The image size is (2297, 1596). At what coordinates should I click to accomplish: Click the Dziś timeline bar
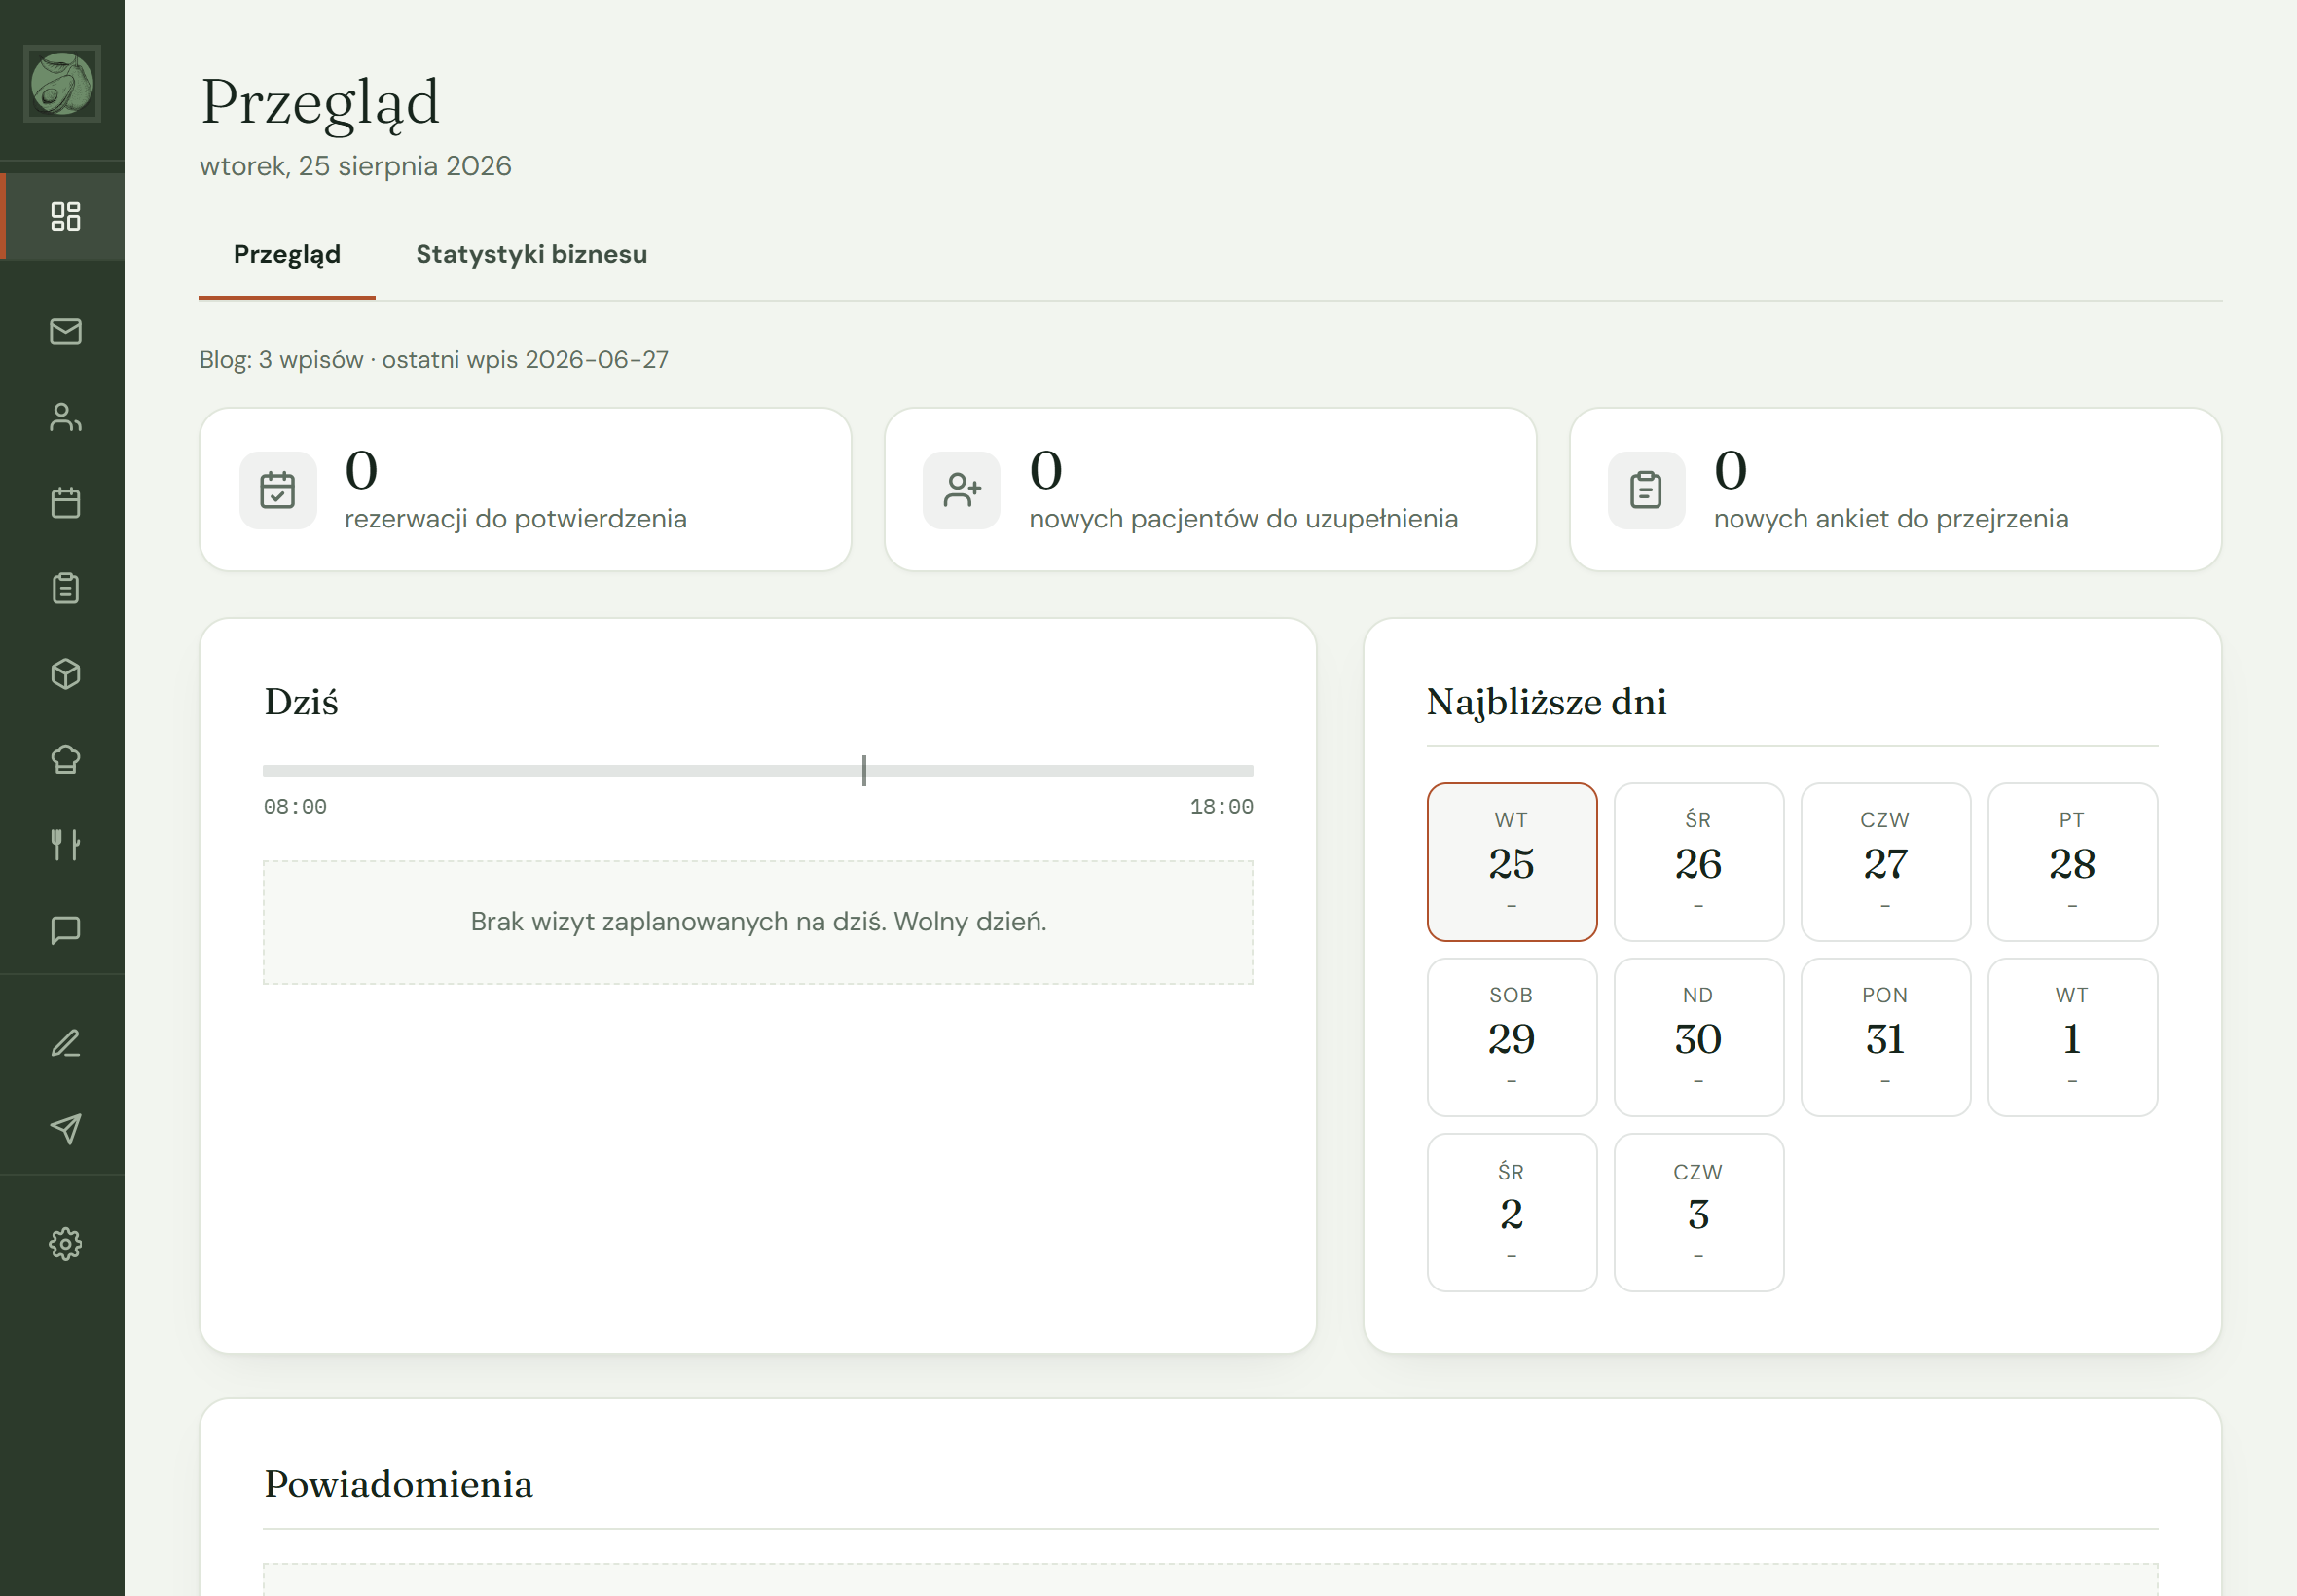[758, 771]
